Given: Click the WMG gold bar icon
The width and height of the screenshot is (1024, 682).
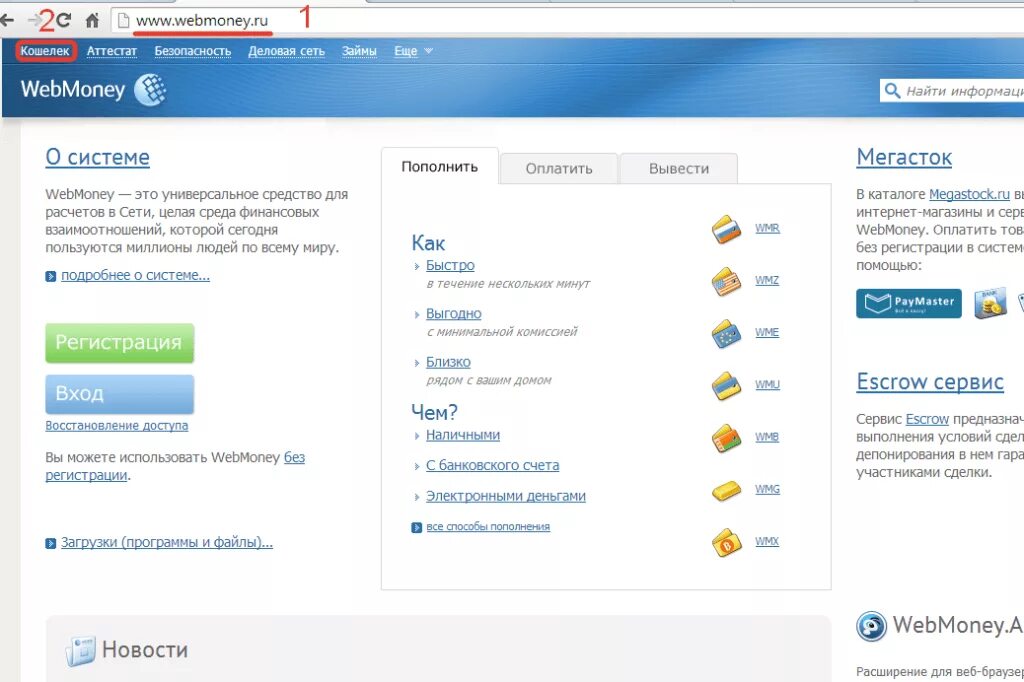Looking at the screenshot, I should point(726,490).
